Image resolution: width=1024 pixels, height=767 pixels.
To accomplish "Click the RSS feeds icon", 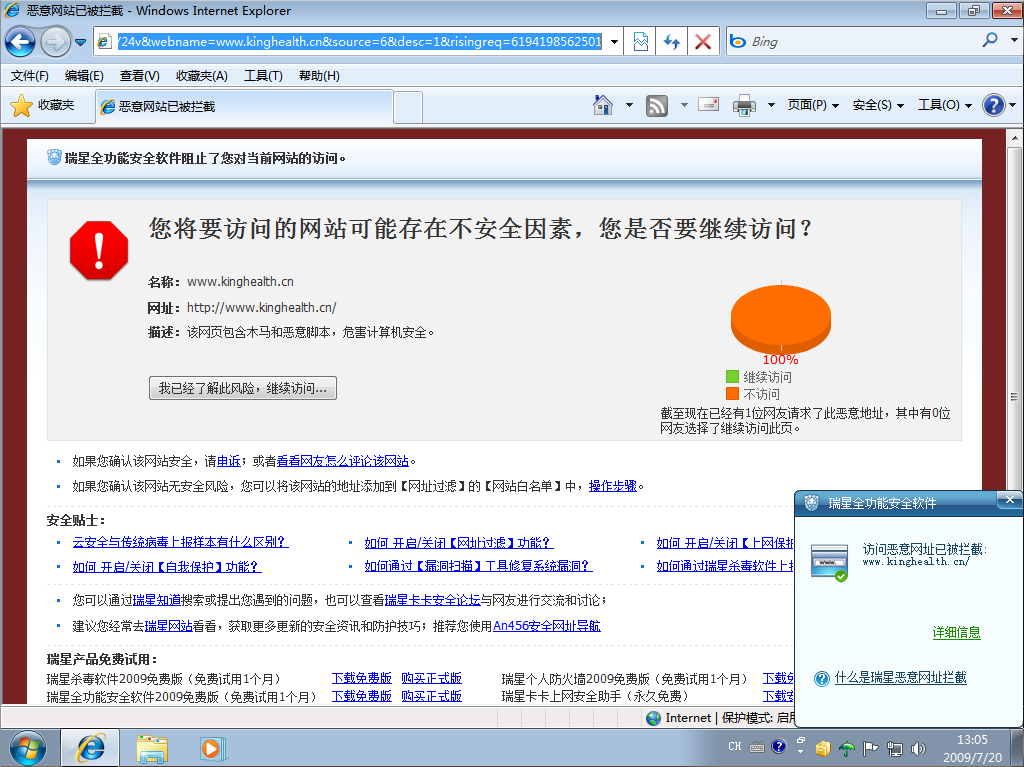I will point(657,105).
